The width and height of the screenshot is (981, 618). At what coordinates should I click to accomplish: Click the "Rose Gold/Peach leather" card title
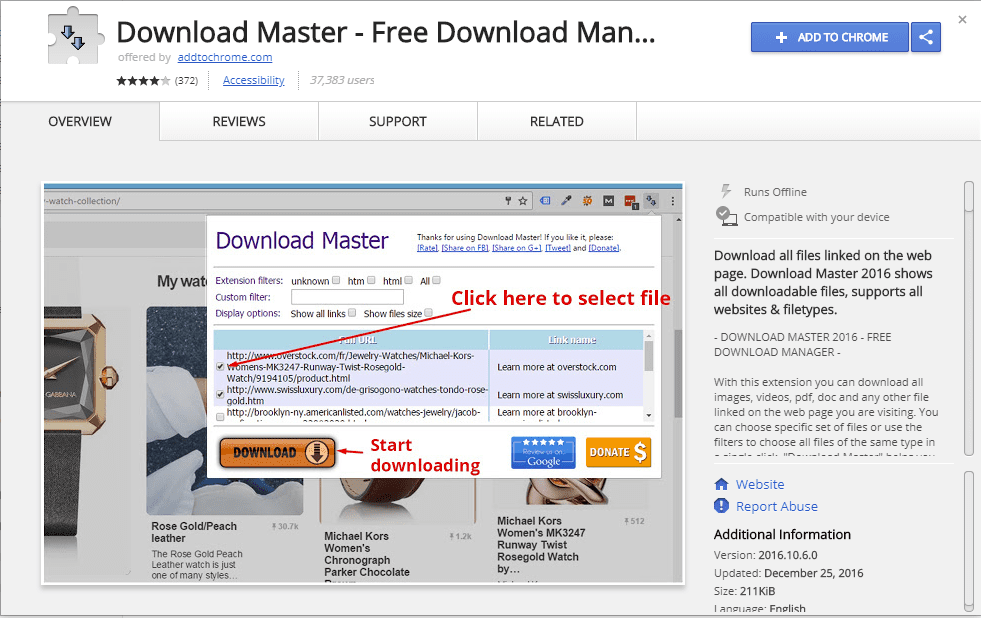click(x=194, y=532)
